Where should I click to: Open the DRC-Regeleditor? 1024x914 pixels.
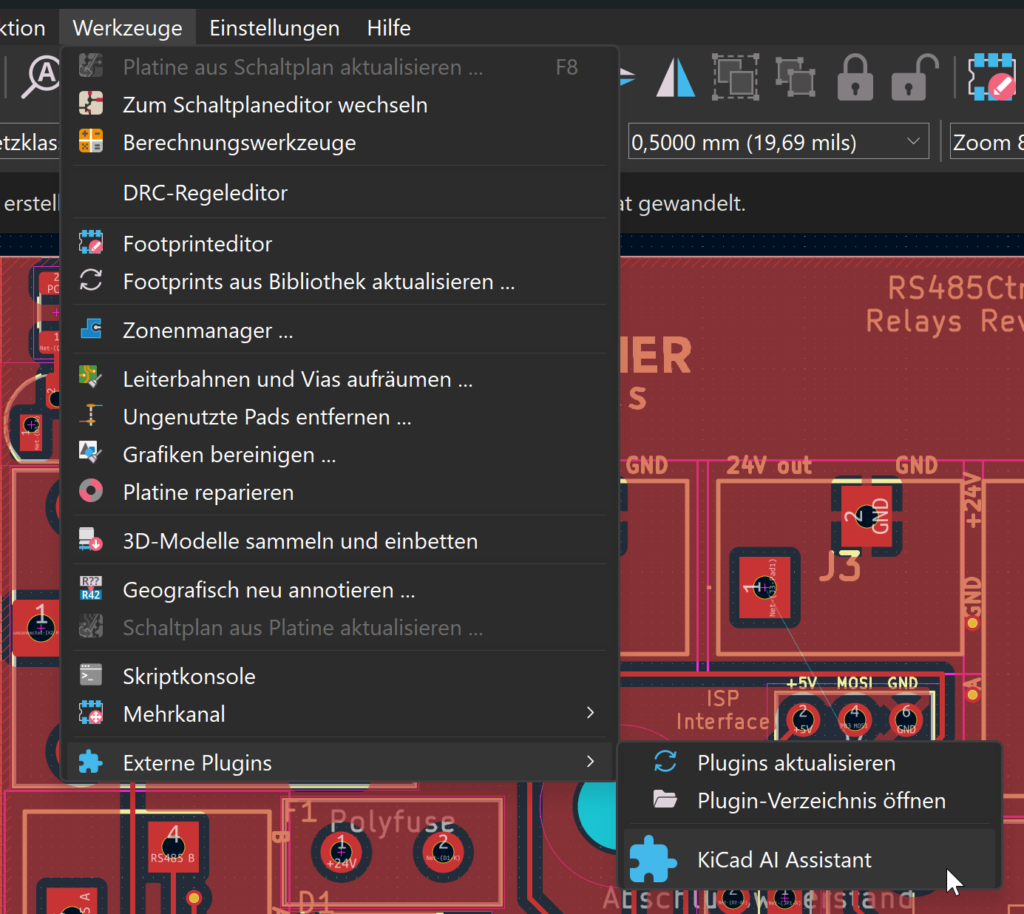340,193
